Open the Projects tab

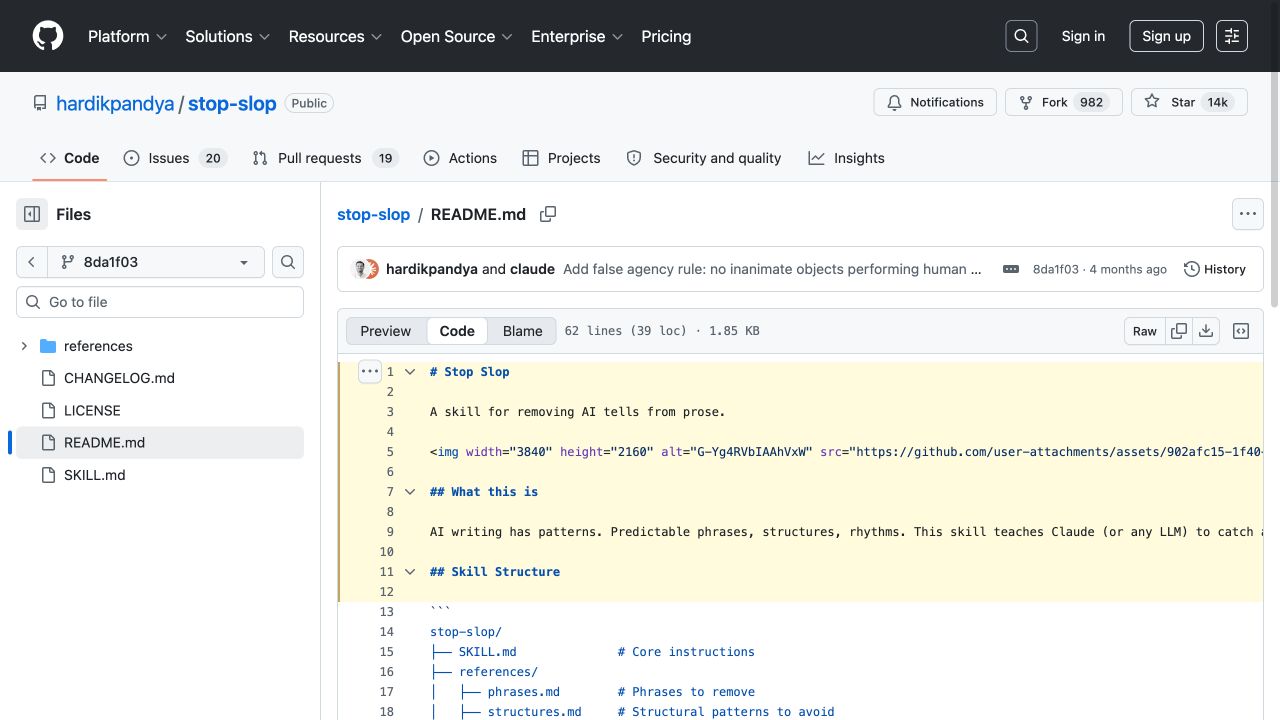(x=561, y=158)
